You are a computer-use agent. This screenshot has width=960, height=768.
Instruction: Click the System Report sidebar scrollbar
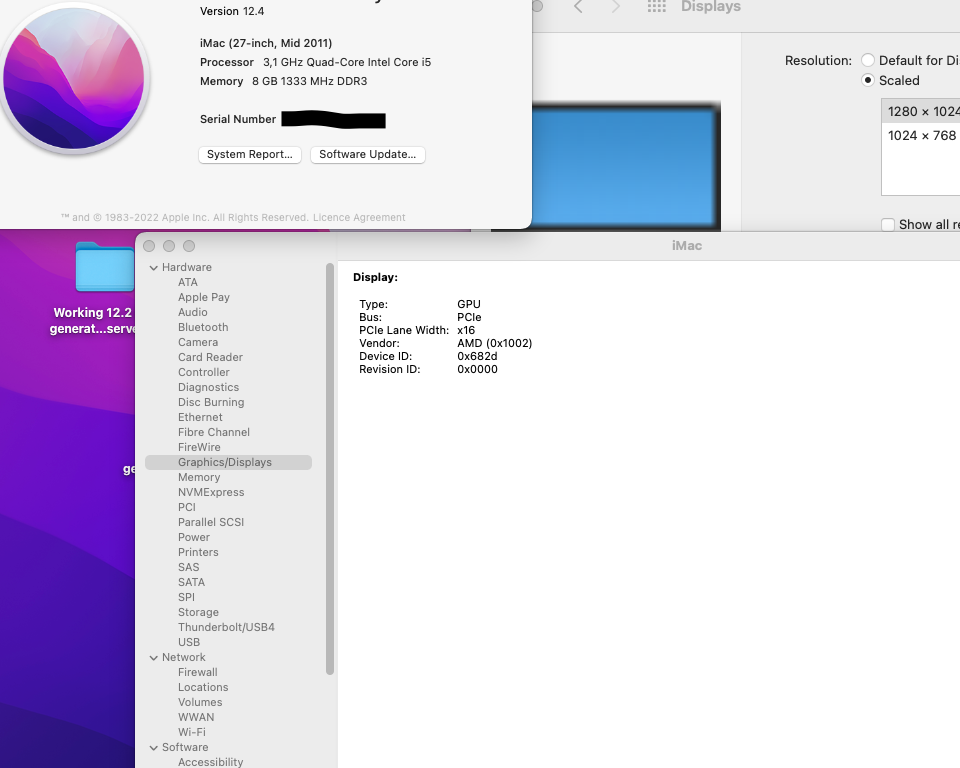point(330,469)
